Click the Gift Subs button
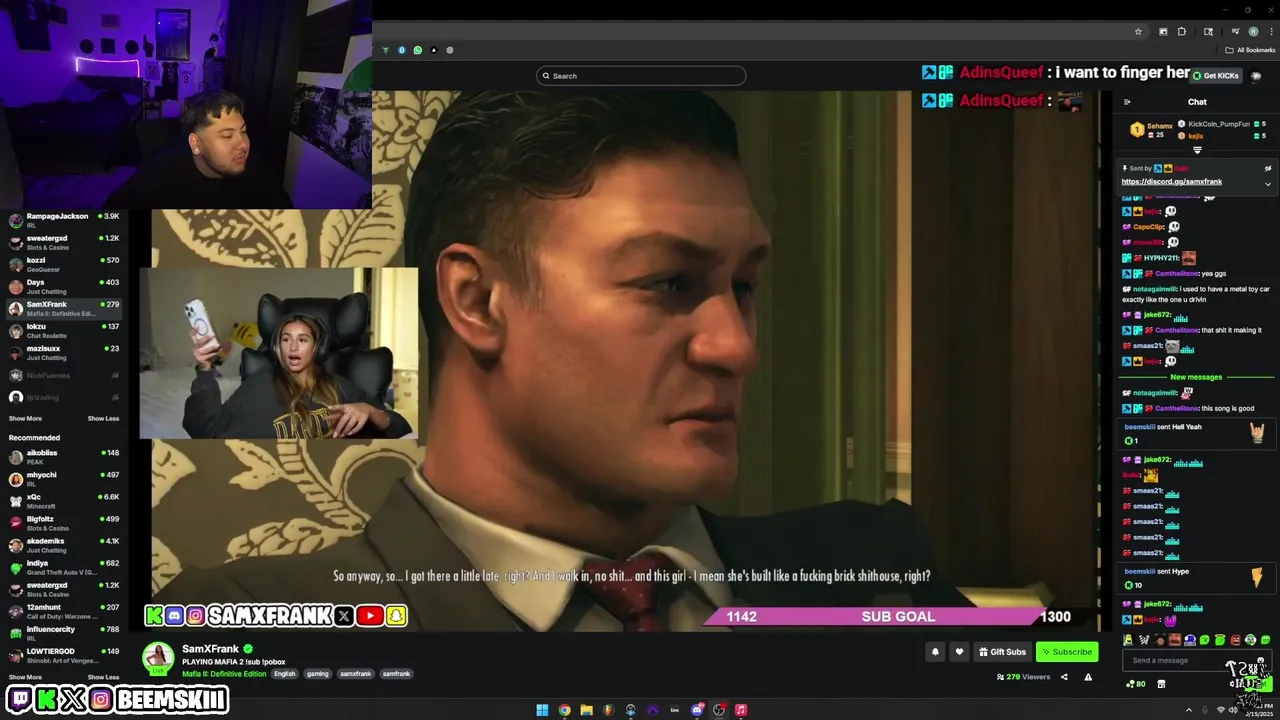This screenshot has width=1280, height=720. (x=1002, y=652)
